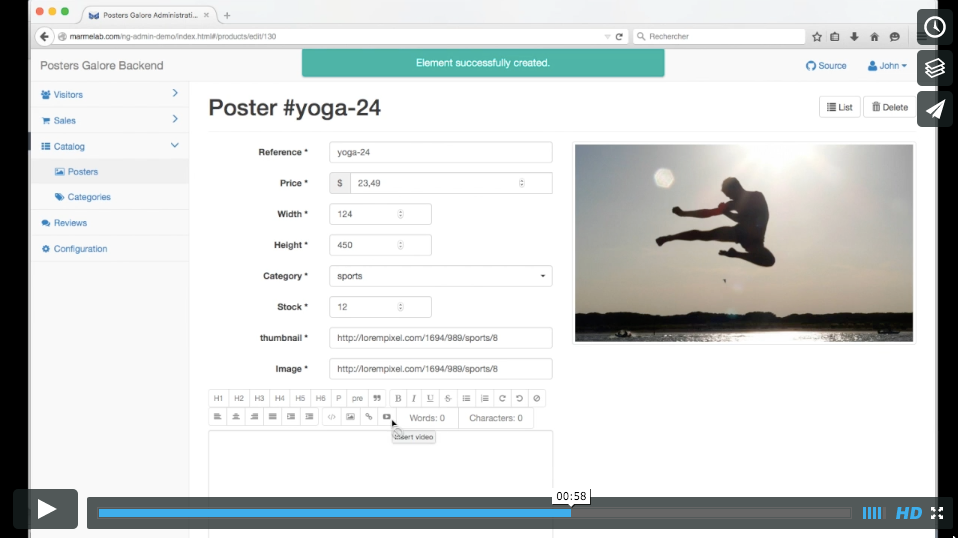Apply H4 heading in the editor
This screenshot has width=958, height=538.
pyautogui.click(x=279, y=398)
